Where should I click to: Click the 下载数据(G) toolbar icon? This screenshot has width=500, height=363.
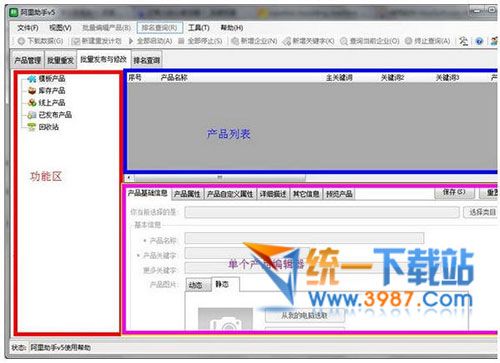pos(21,41)
